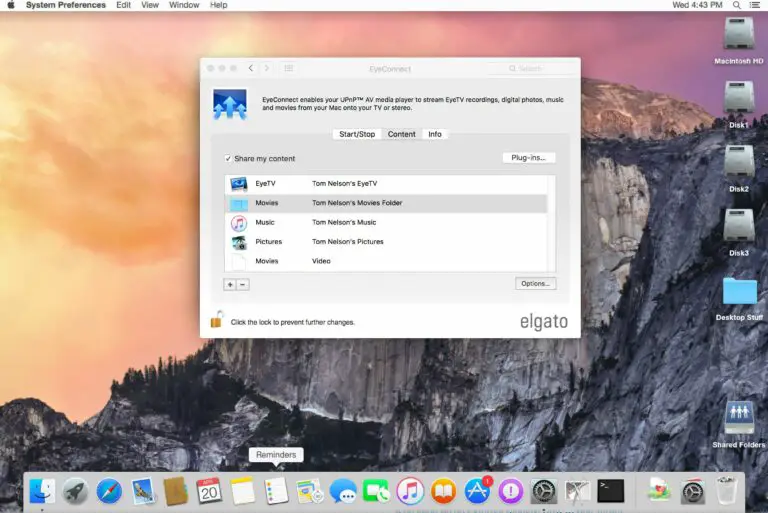Click the Options... button

(535, 283)
